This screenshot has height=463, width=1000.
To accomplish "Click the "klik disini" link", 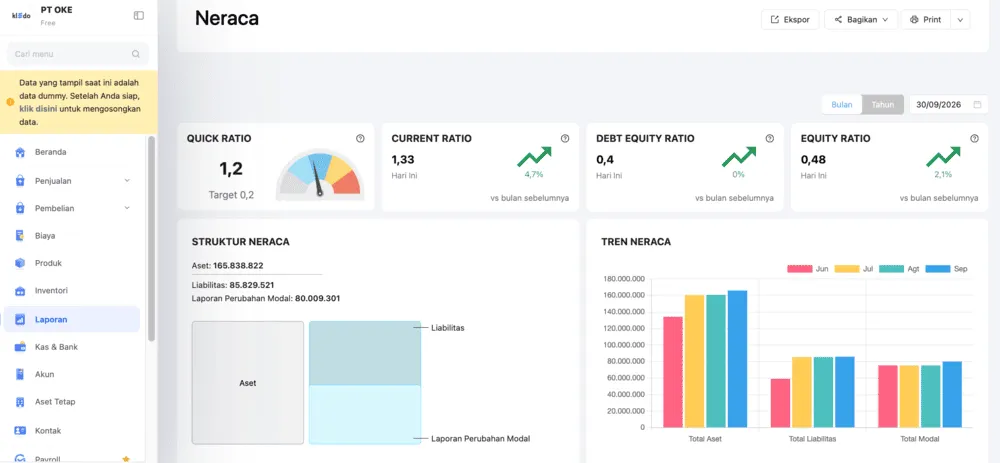I will coord(38,108).
